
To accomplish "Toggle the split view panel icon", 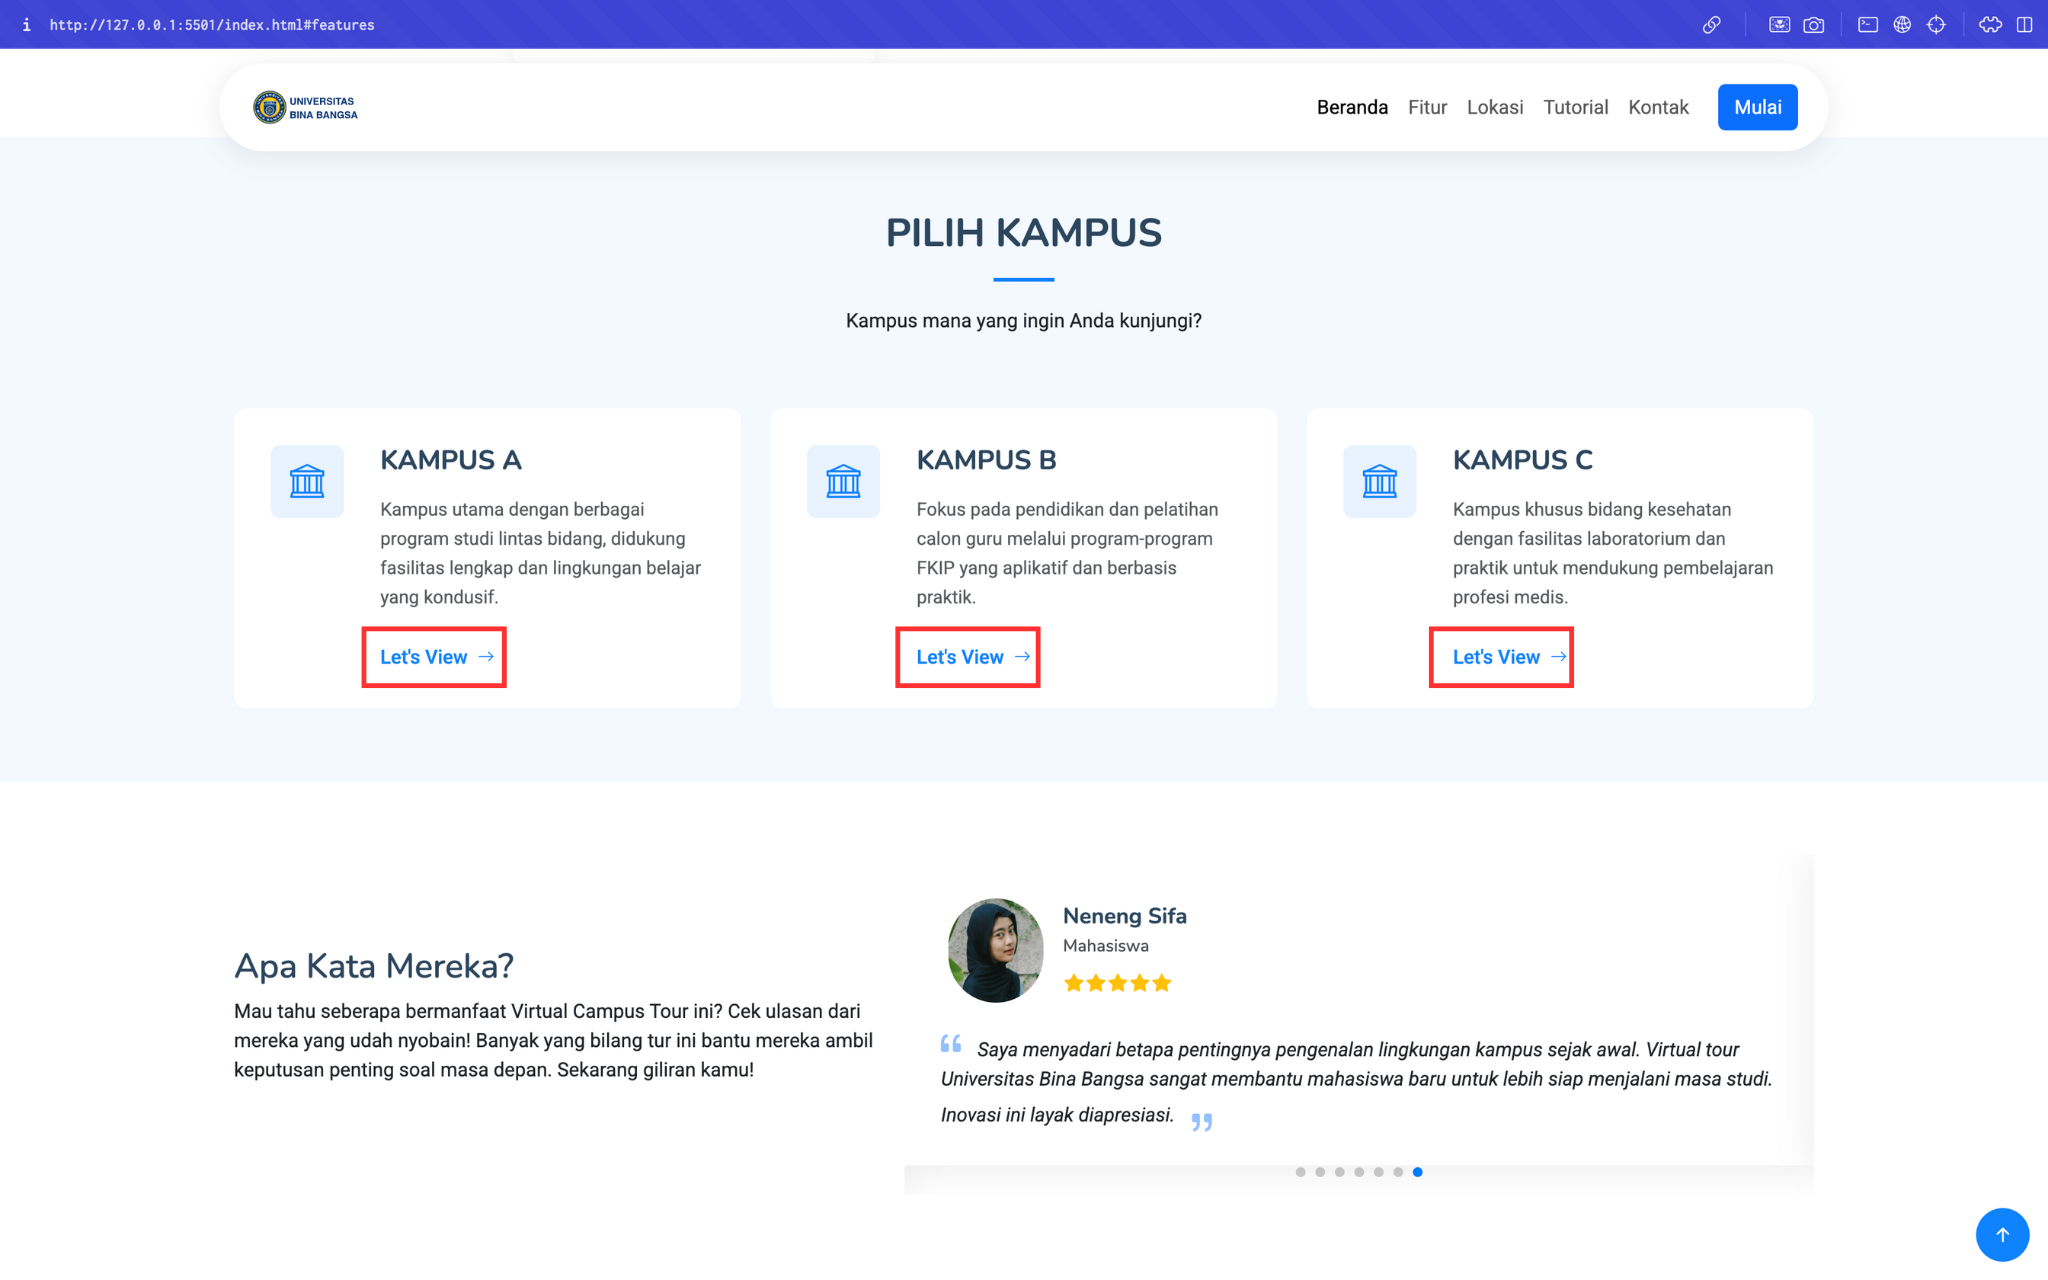I will coord(2024,25).
